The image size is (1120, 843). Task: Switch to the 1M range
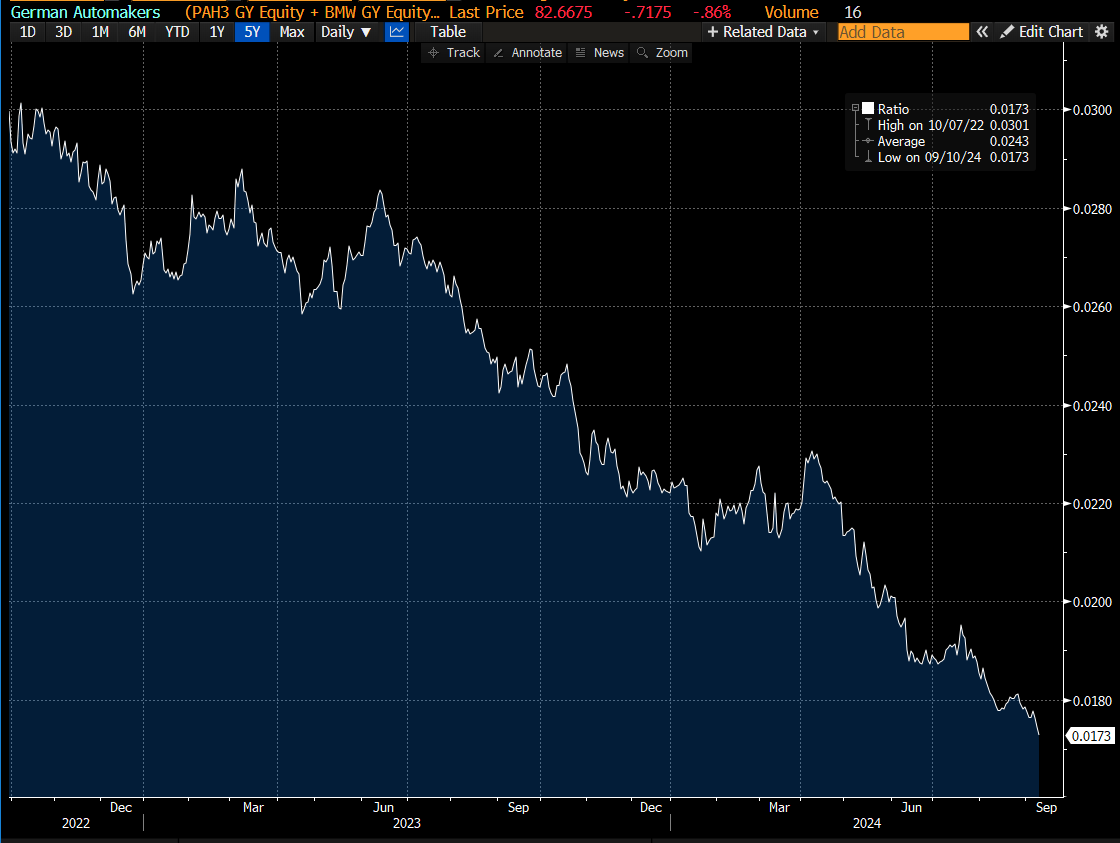pos(100,32)
